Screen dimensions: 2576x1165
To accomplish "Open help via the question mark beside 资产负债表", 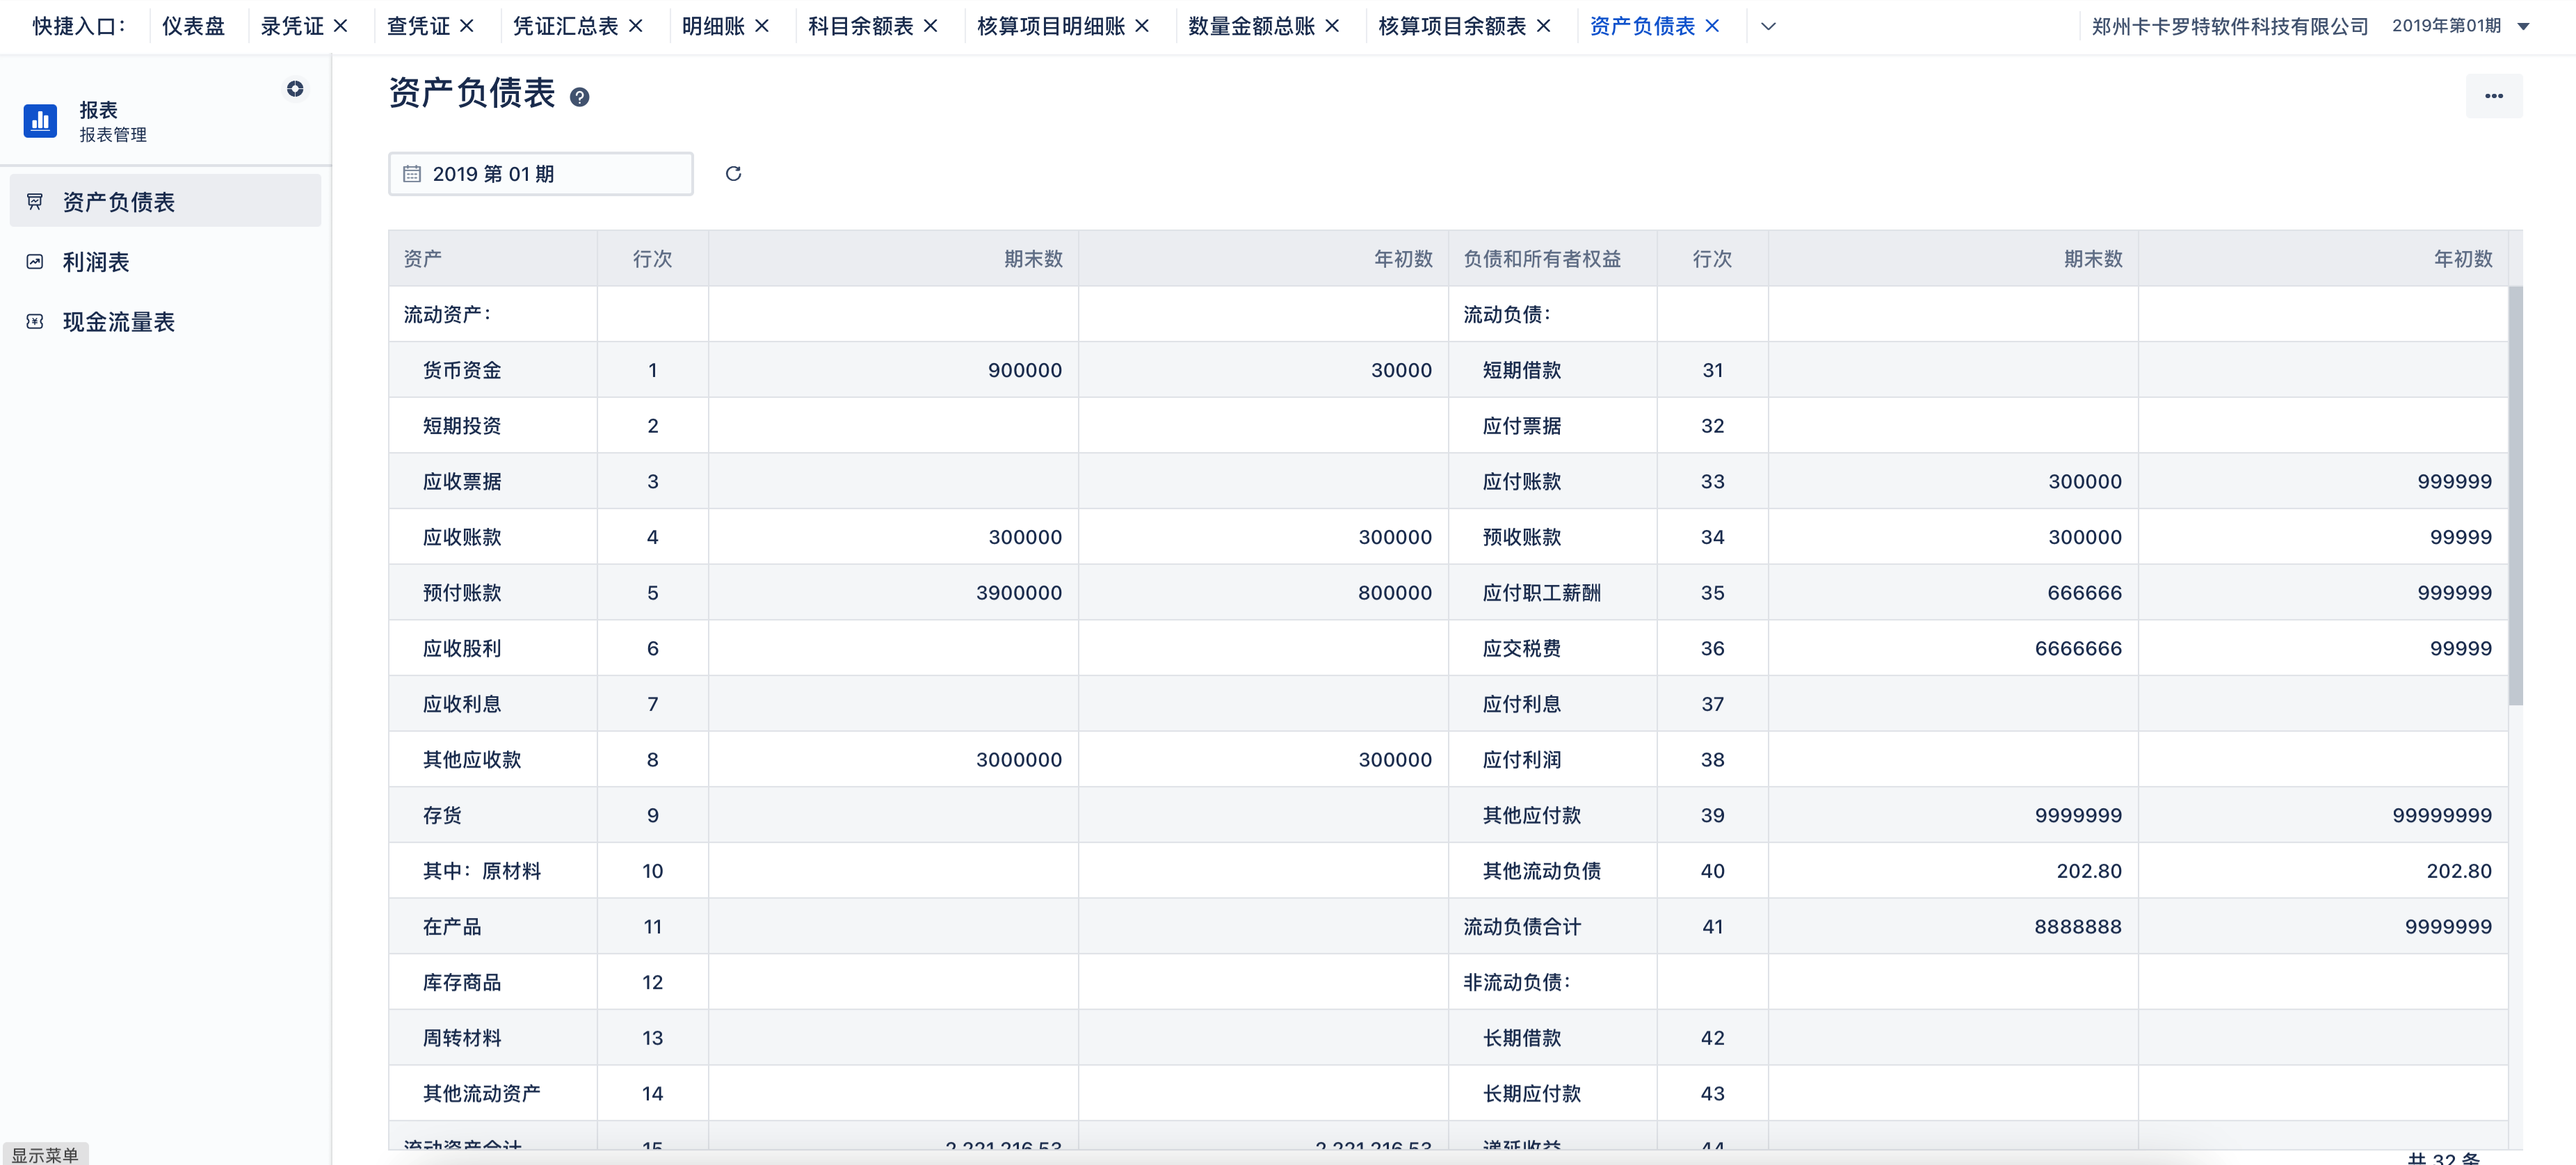I will [x=580, y=97].
